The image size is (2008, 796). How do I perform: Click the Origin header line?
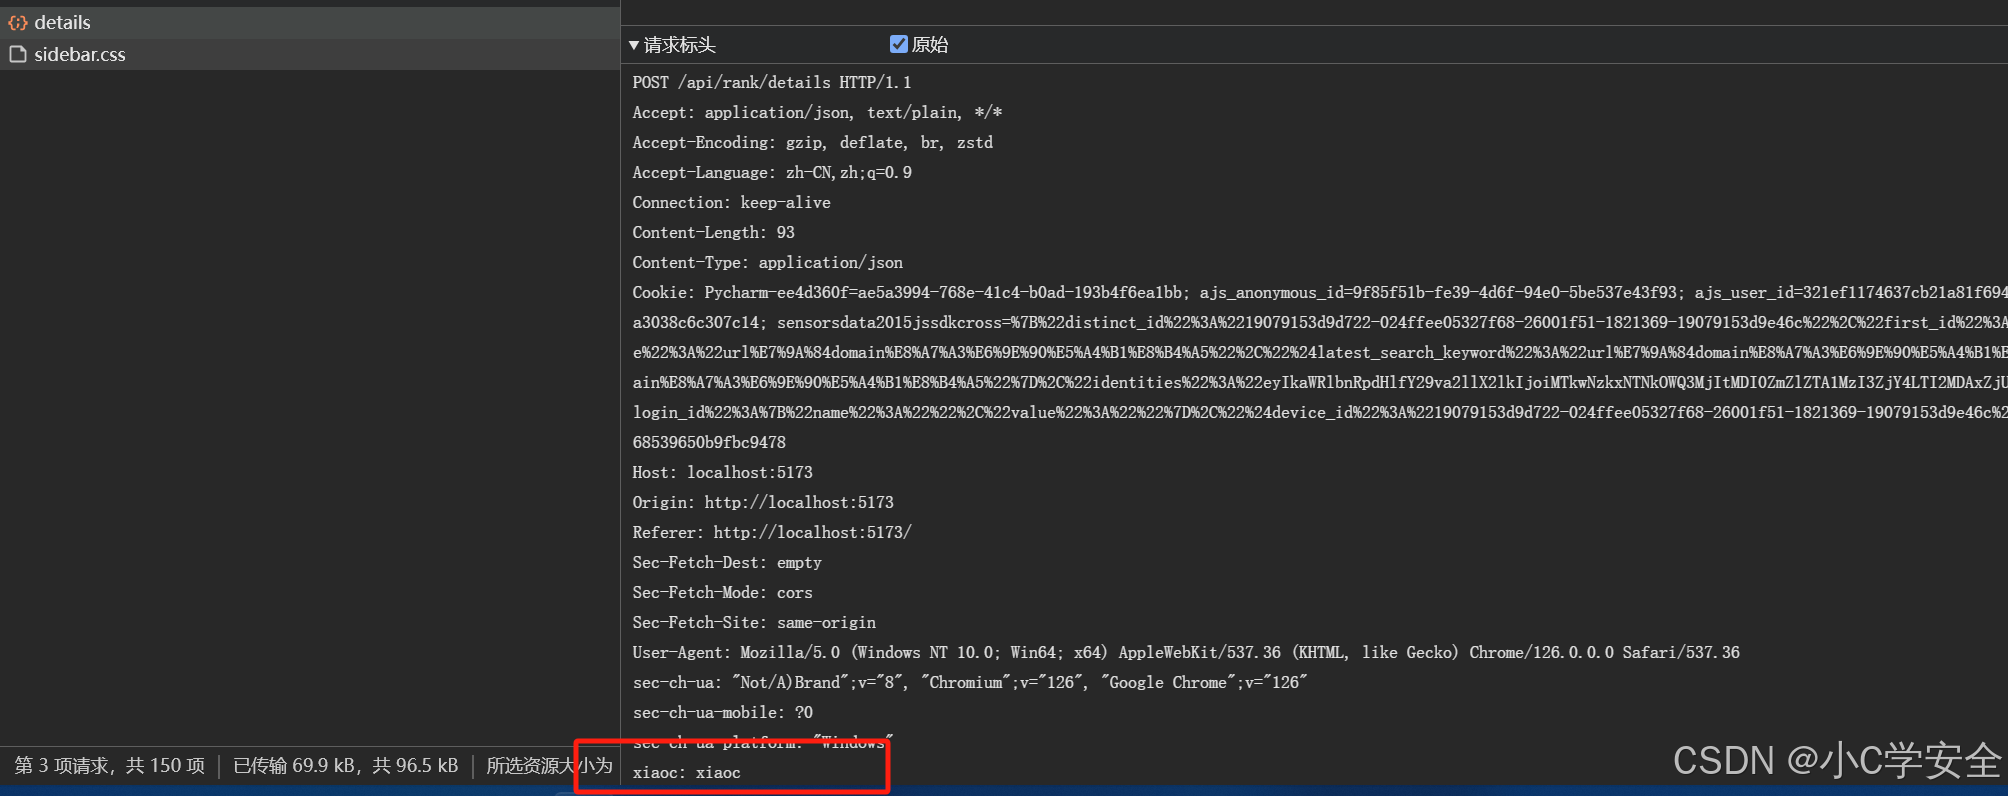(x=763, y=502)
